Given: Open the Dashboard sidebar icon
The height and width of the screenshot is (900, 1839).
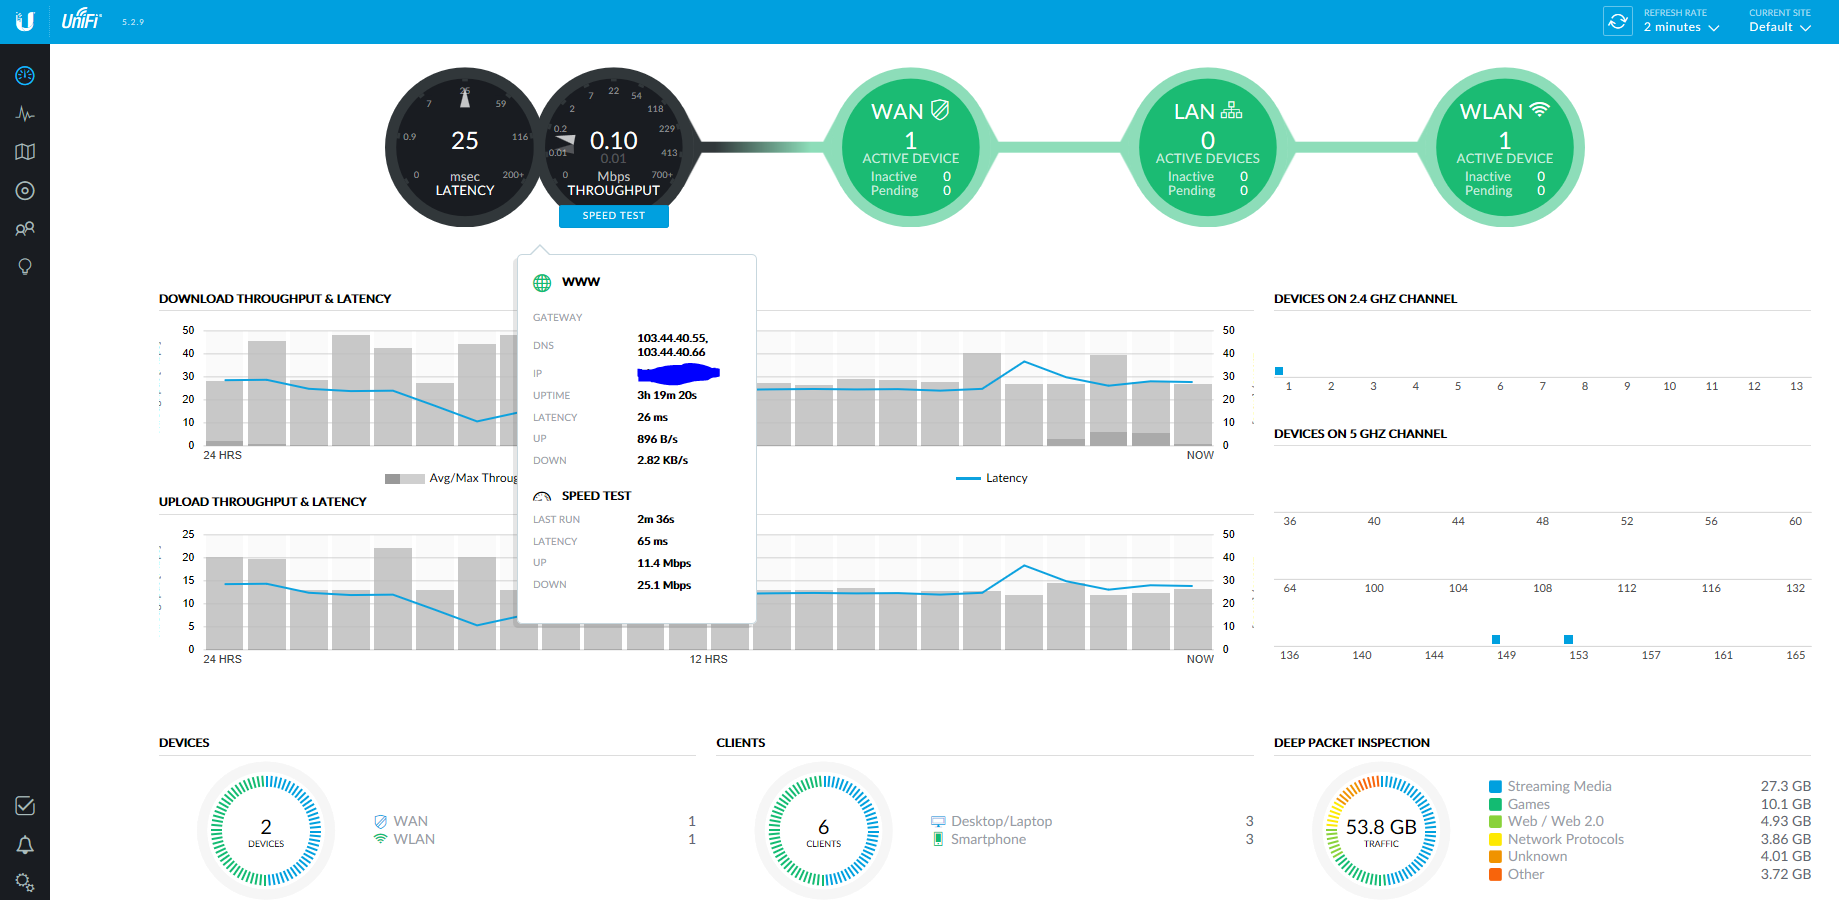Looking at the screenshot, I should pyautogui.click(x=25, y=76).
